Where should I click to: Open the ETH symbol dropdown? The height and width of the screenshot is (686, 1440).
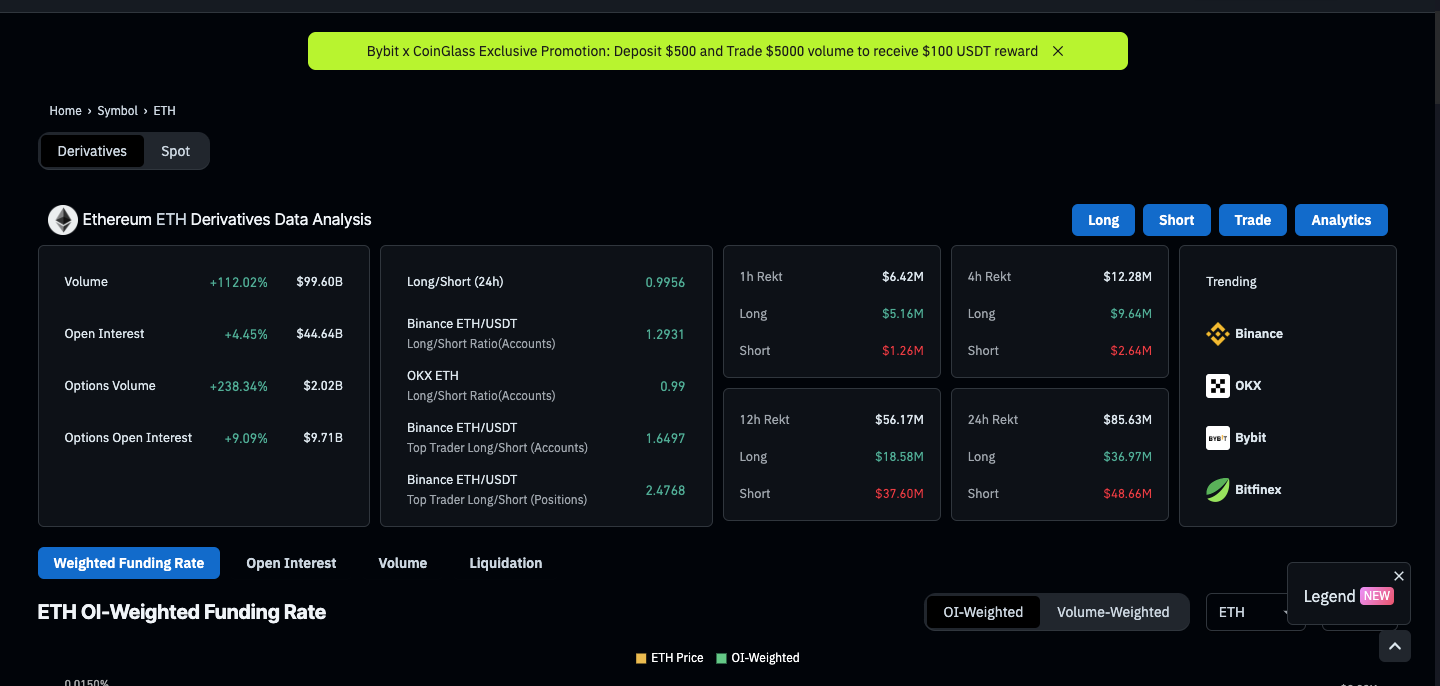[1255, 612]
